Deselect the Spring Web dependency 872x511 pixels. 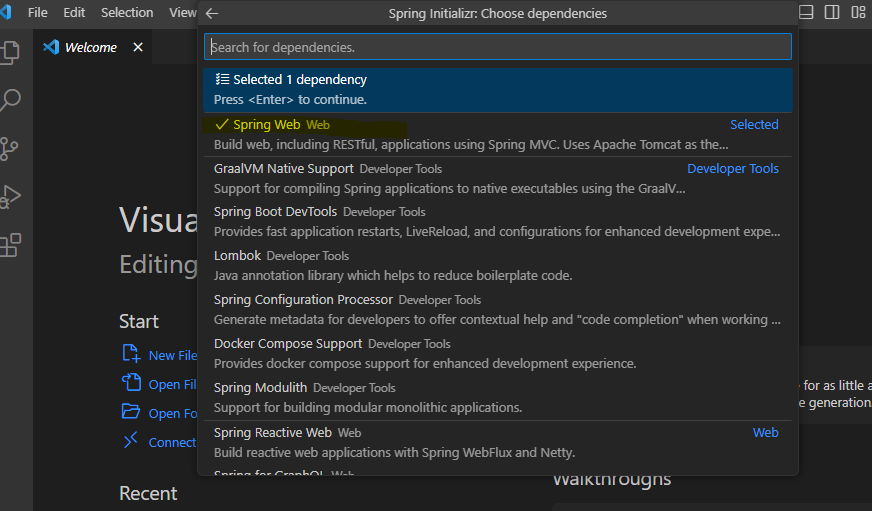pyautogui.click(x=498, y=134)
